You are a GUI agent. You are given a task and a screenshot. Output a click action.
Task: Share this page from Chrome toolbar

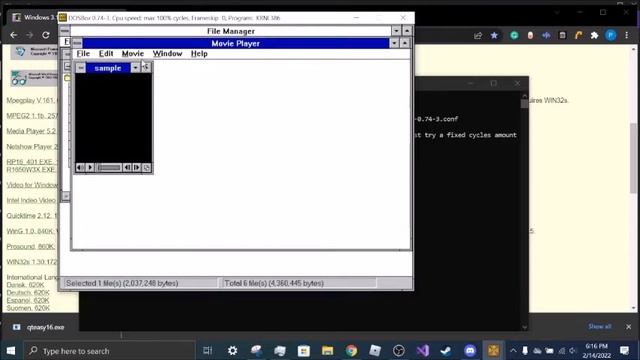(x=478, y=36)
